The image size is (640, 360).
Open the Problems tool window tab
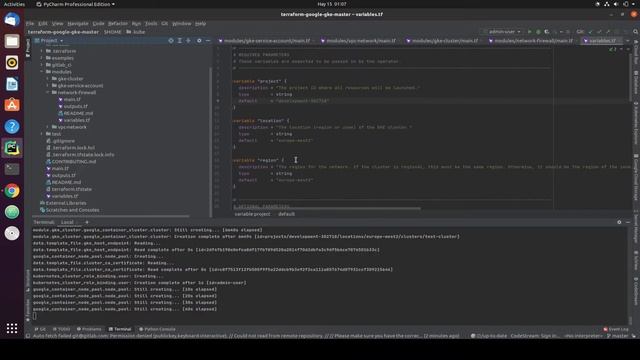pos(89,329)
